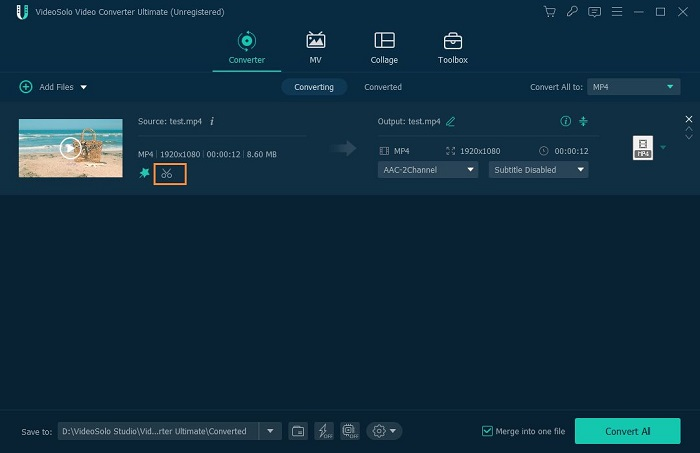Open the Subtitle Disabled dropdown
Viewport: 700px width, 453px height.
click(538, 170)
